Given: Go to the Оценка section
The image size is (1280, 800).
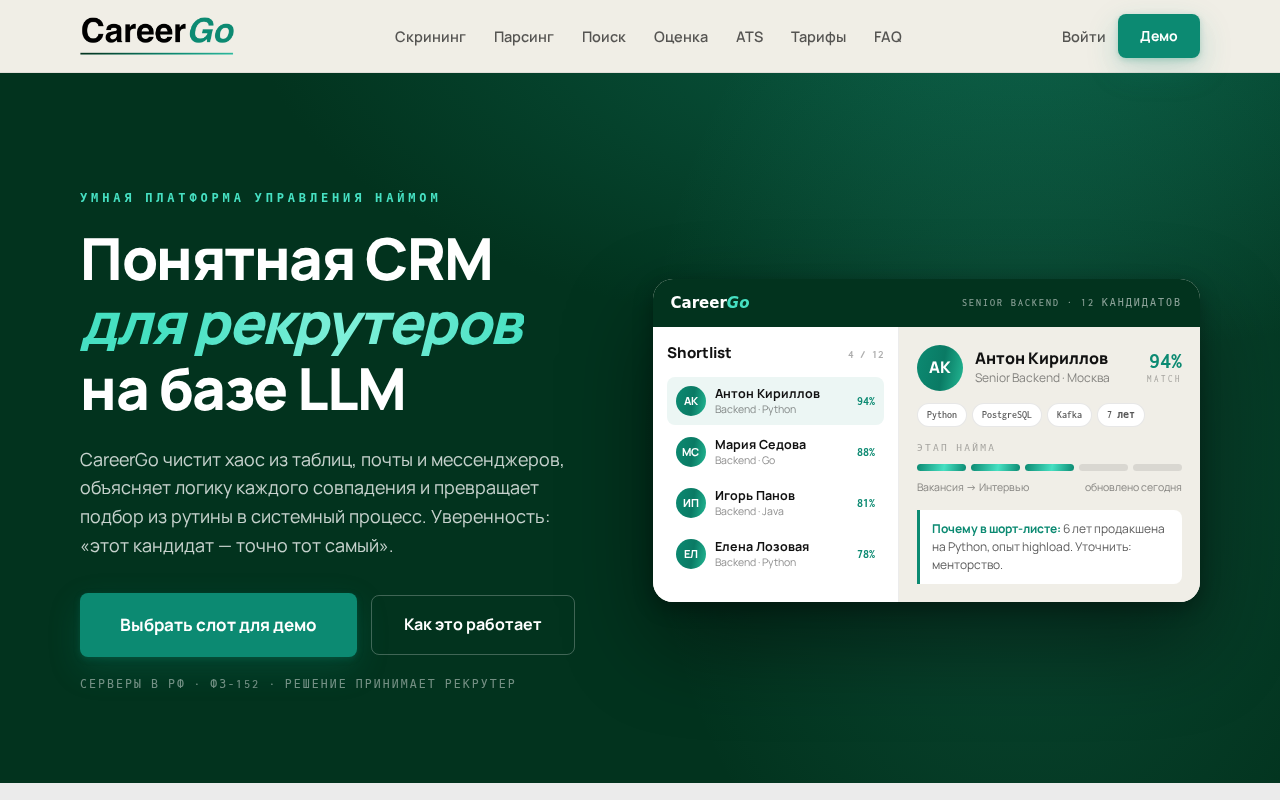Looking at the screenshot, I should 681,37.
